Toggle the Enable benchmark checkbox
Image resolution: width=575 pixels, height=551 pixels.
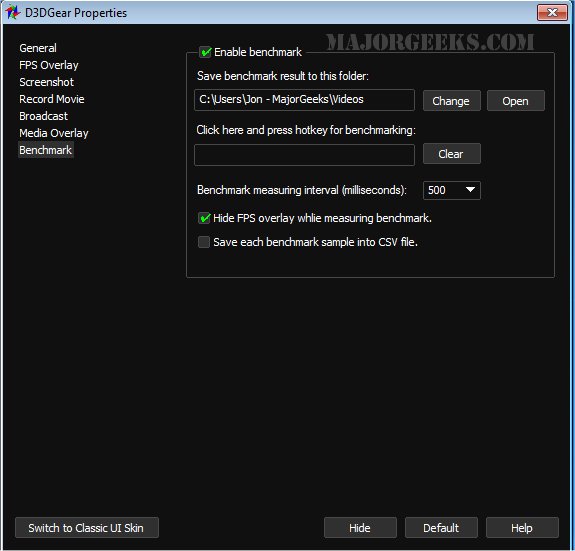(205, 52)
